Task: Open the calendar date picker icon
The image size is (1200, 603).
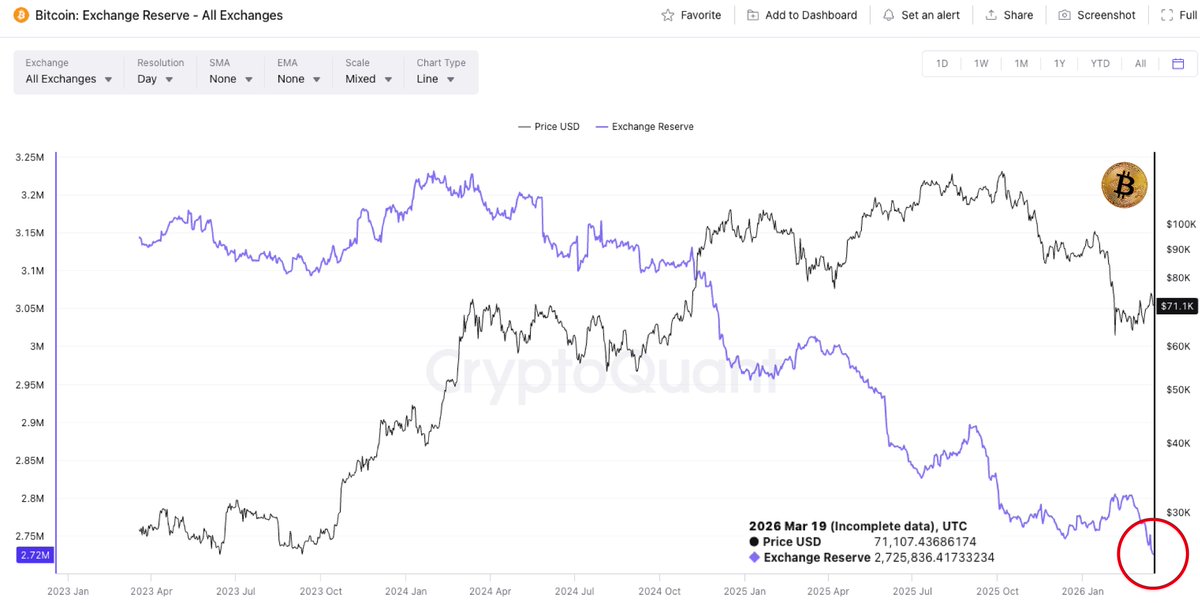Action: click(x=1178, y=64)
